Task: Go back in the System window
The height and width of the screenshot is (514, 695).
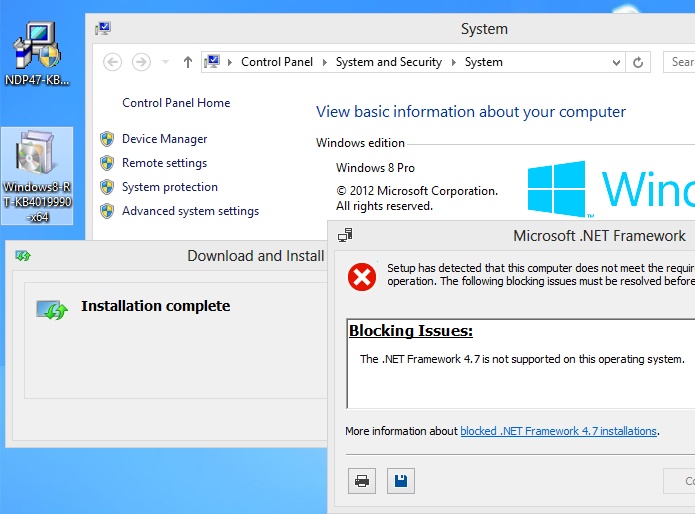Action: [x=113, y=62]
